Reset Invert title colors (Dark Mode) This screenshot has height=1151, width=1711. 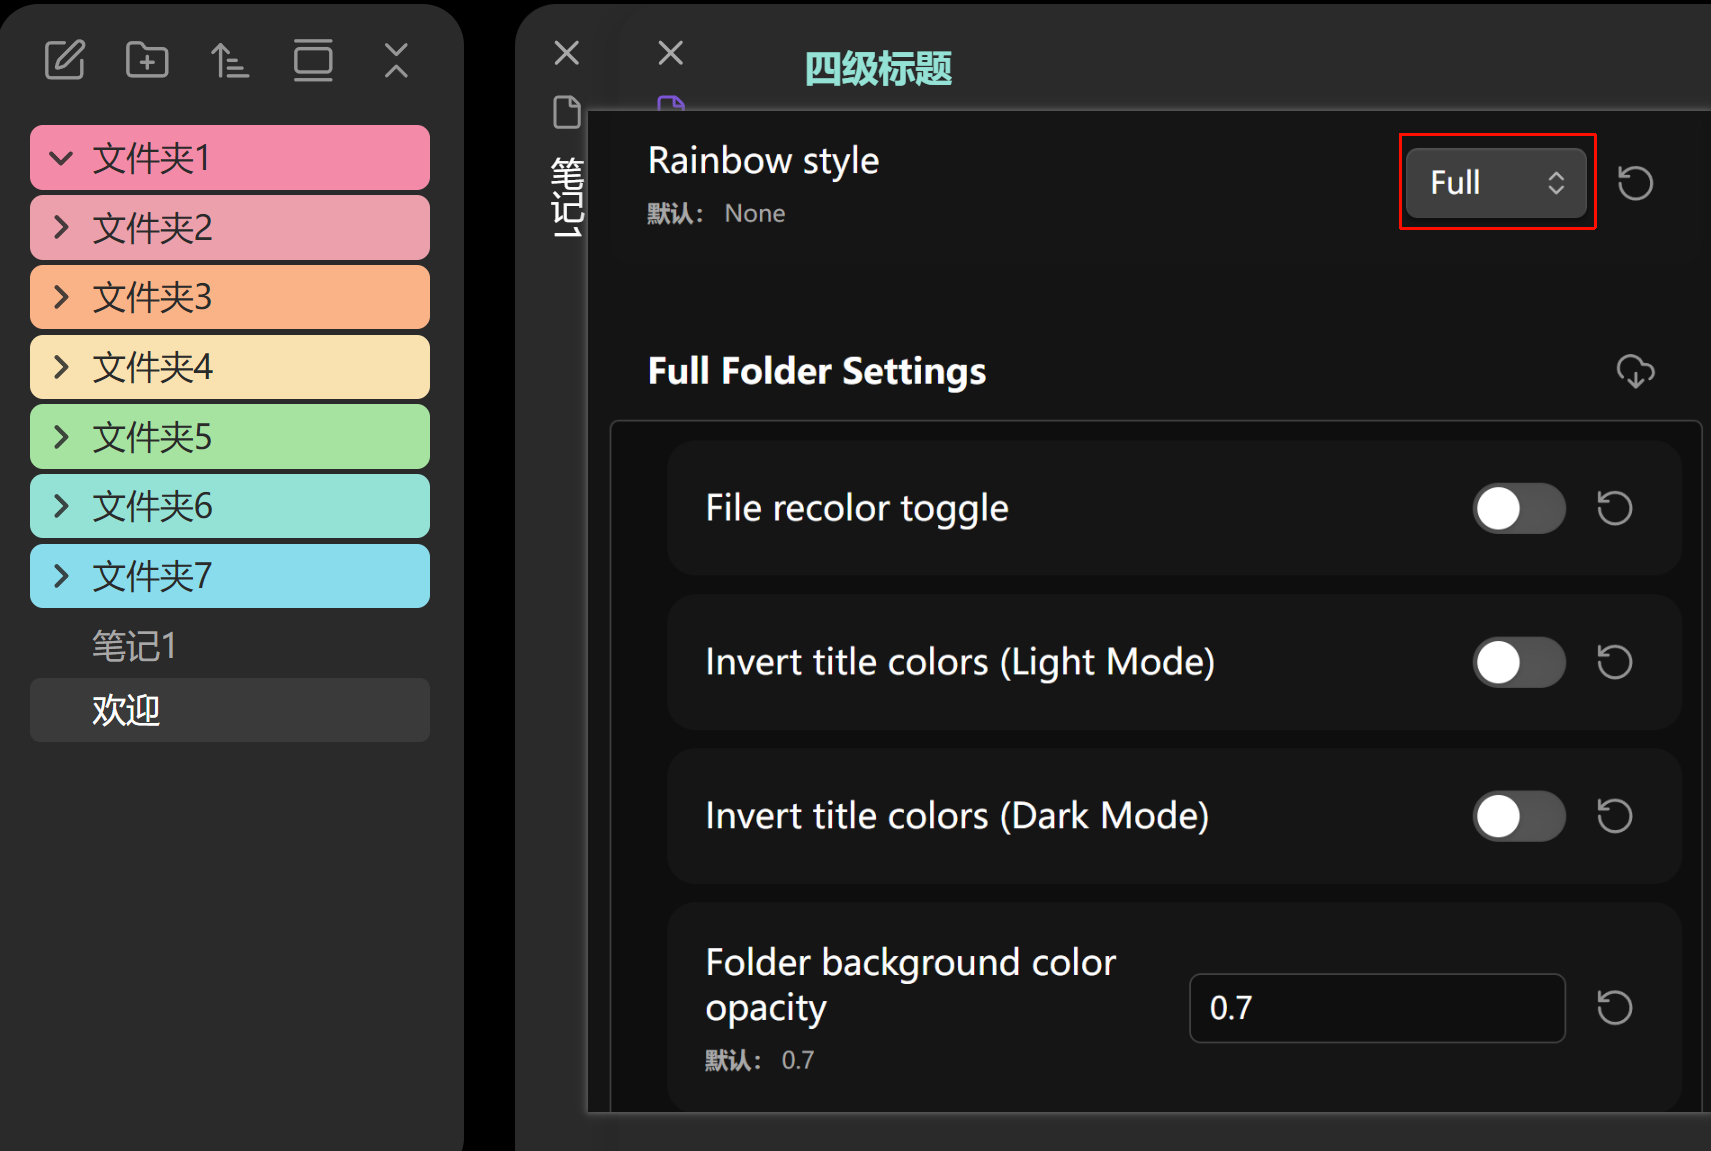(x=1614, y=816)
